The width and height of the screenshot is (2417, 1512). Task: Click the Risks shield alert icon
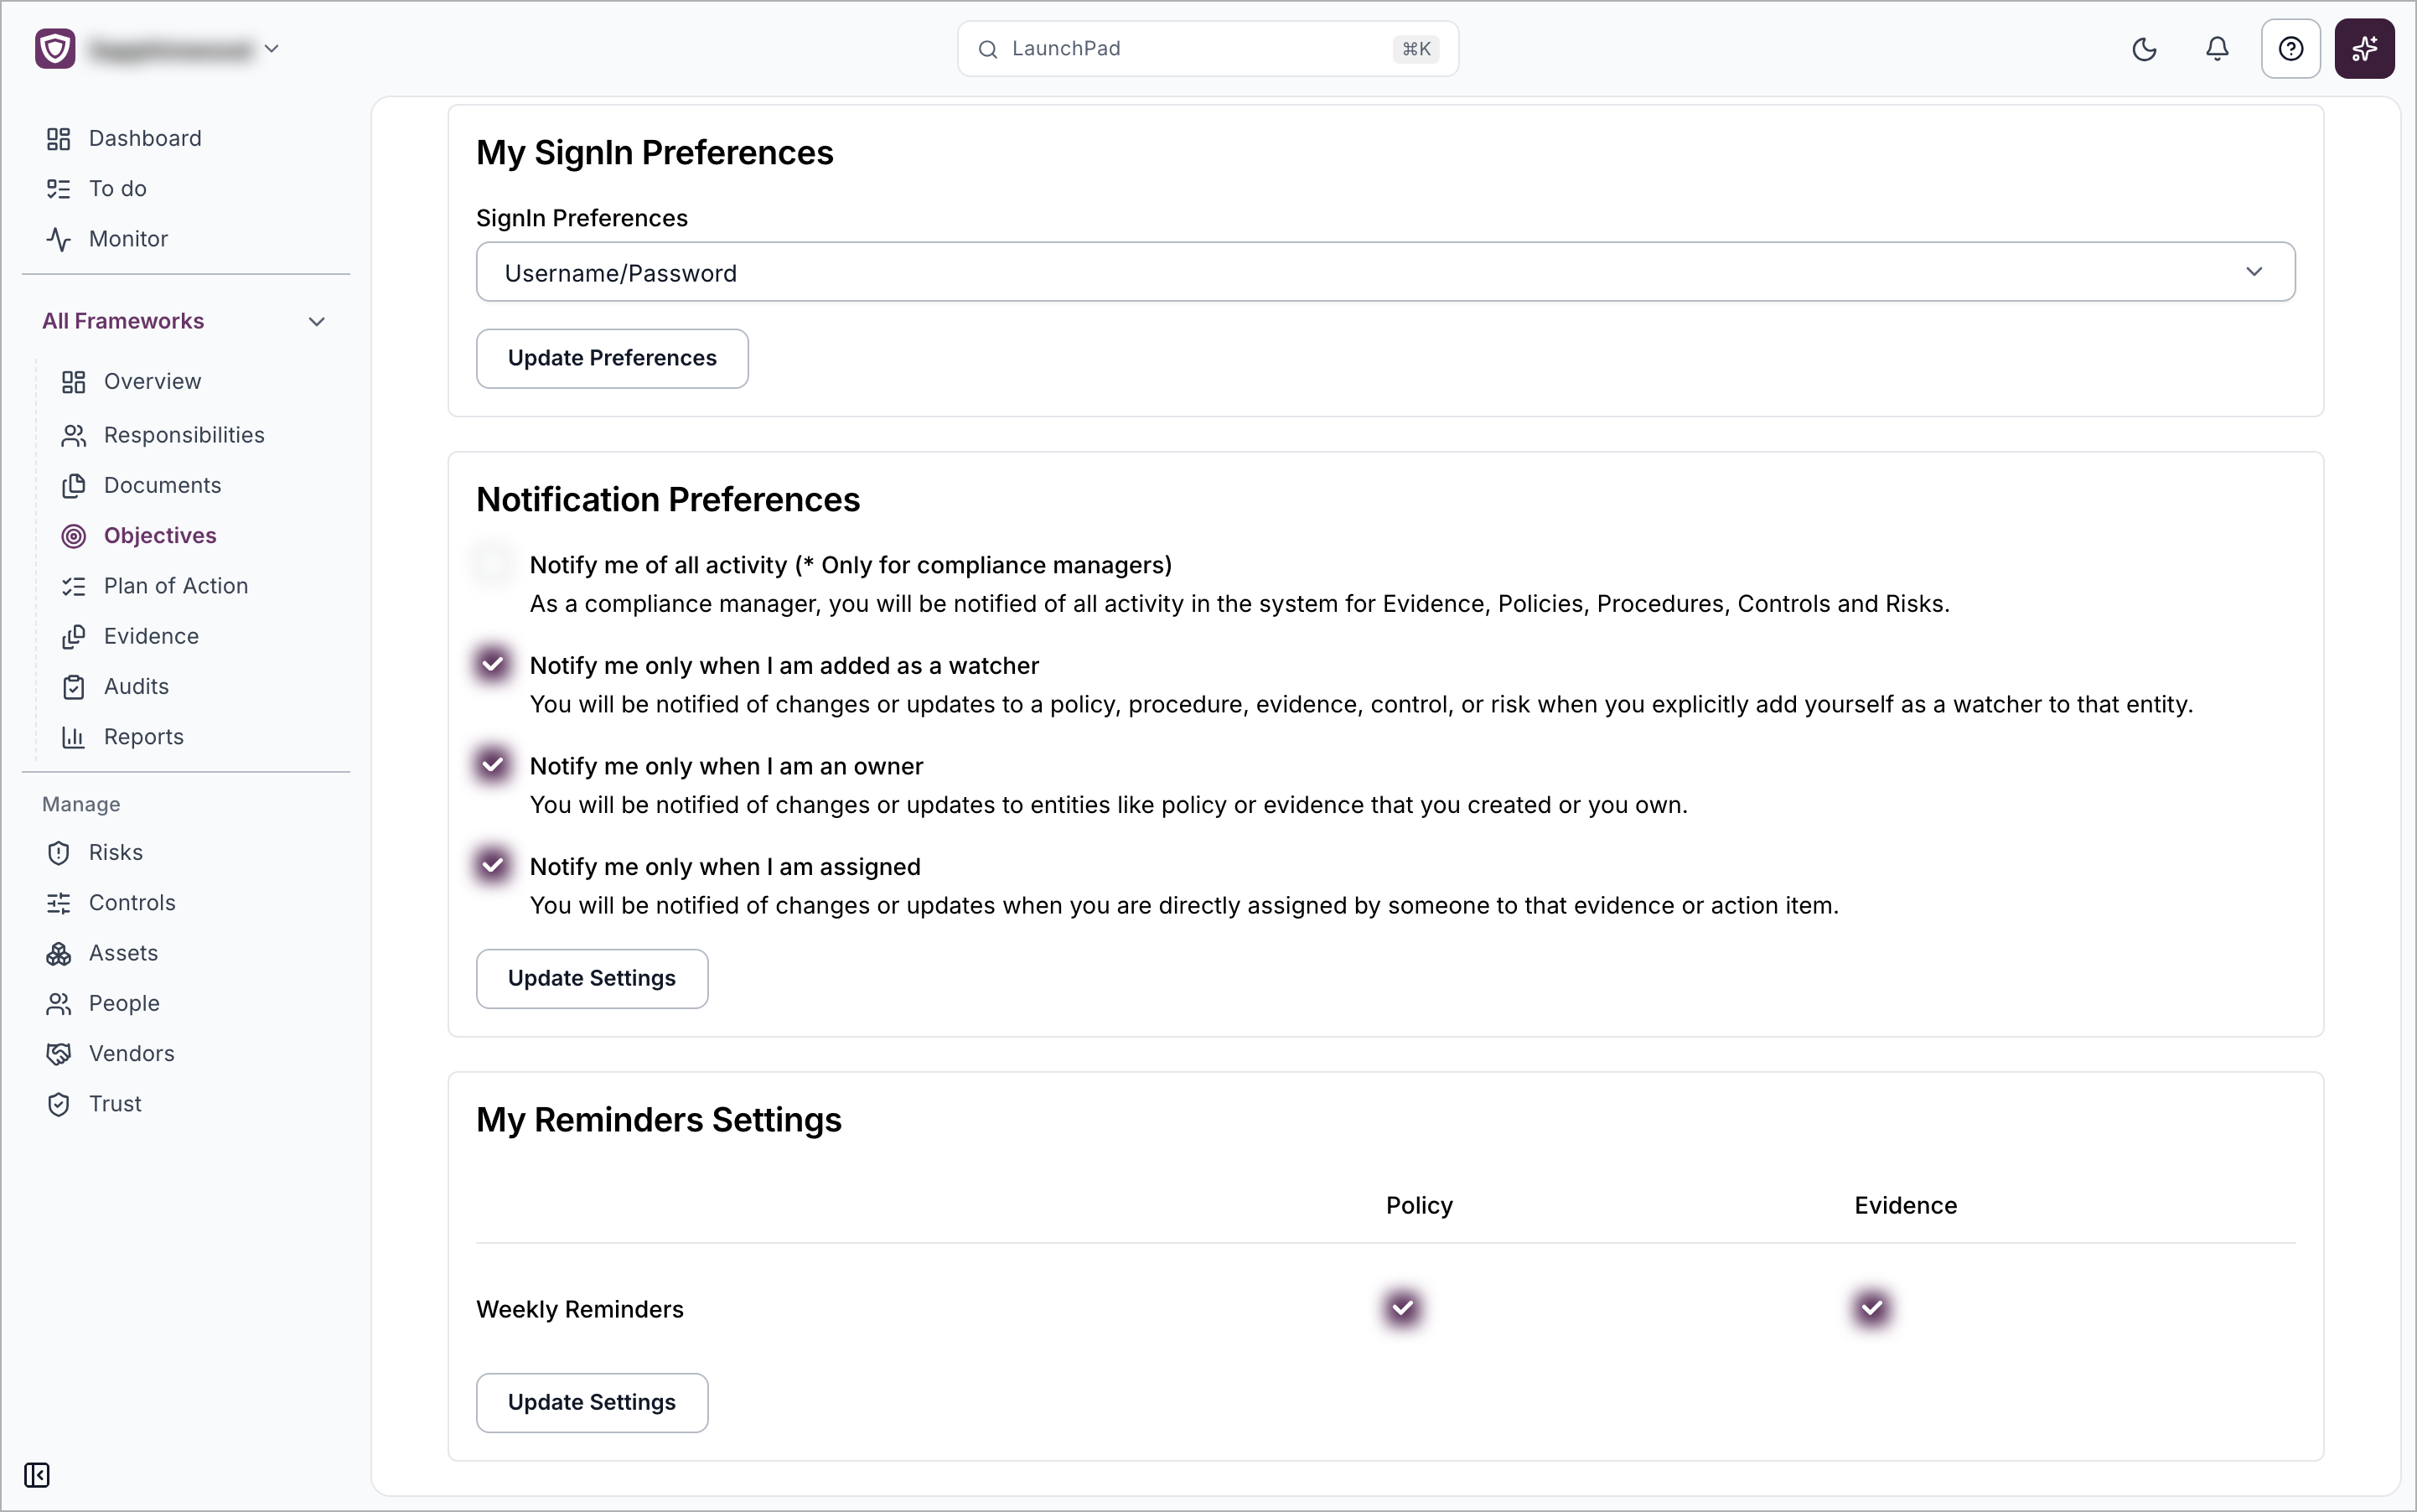[59, 853]
